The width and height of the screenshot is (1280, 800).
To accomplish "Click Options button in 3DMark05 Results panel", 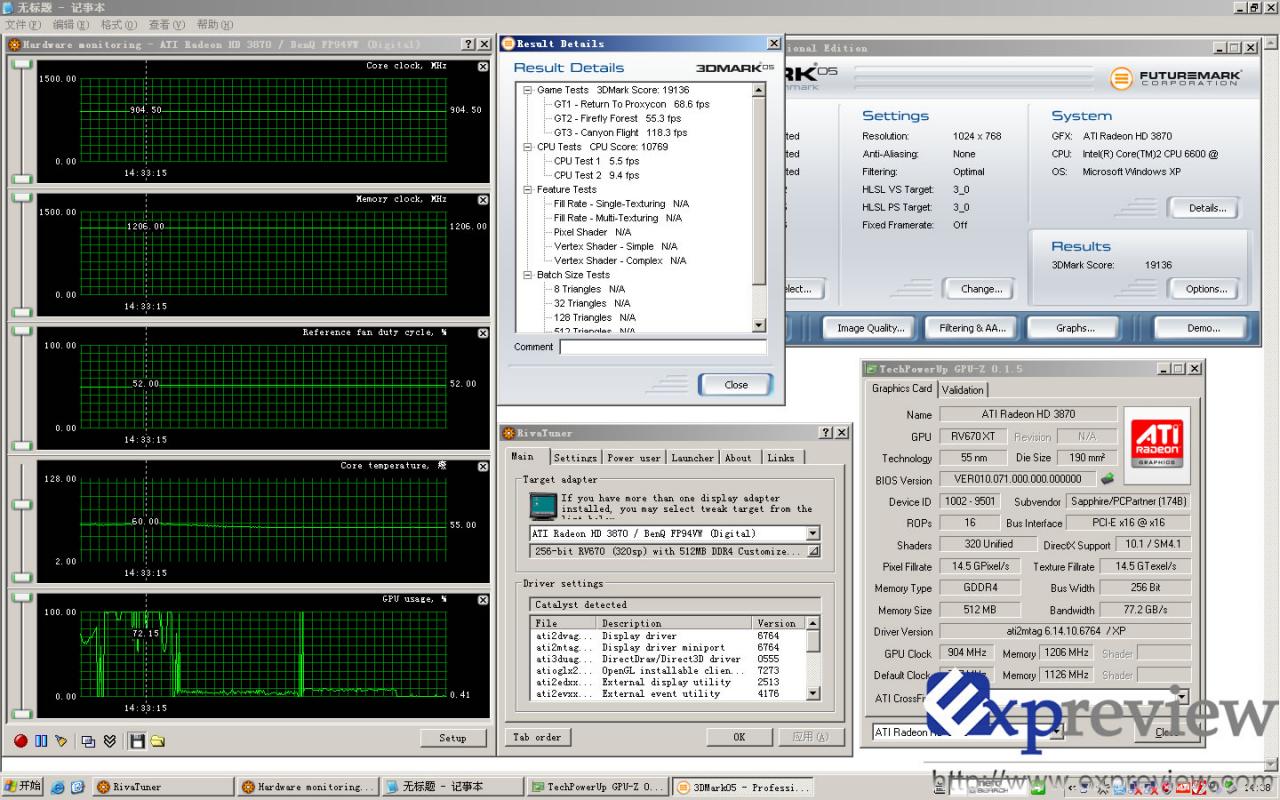I will [1206, 289].
